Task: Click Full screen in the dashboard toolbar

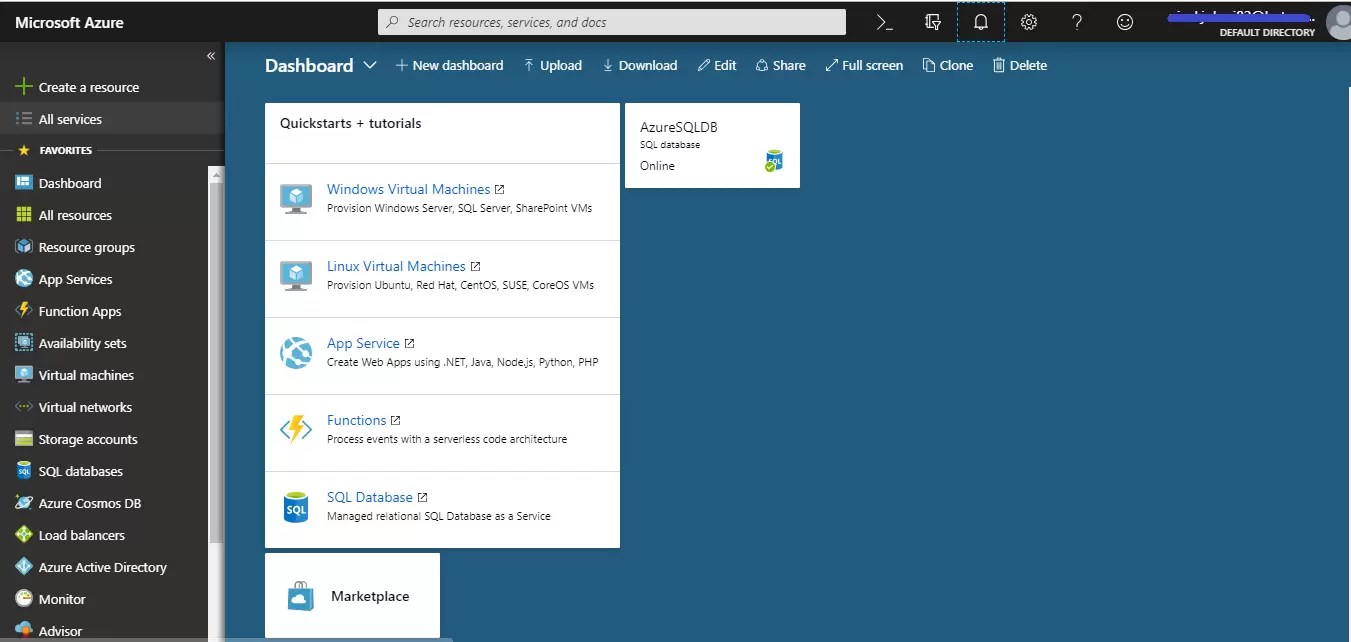Action: coord(864,65)
